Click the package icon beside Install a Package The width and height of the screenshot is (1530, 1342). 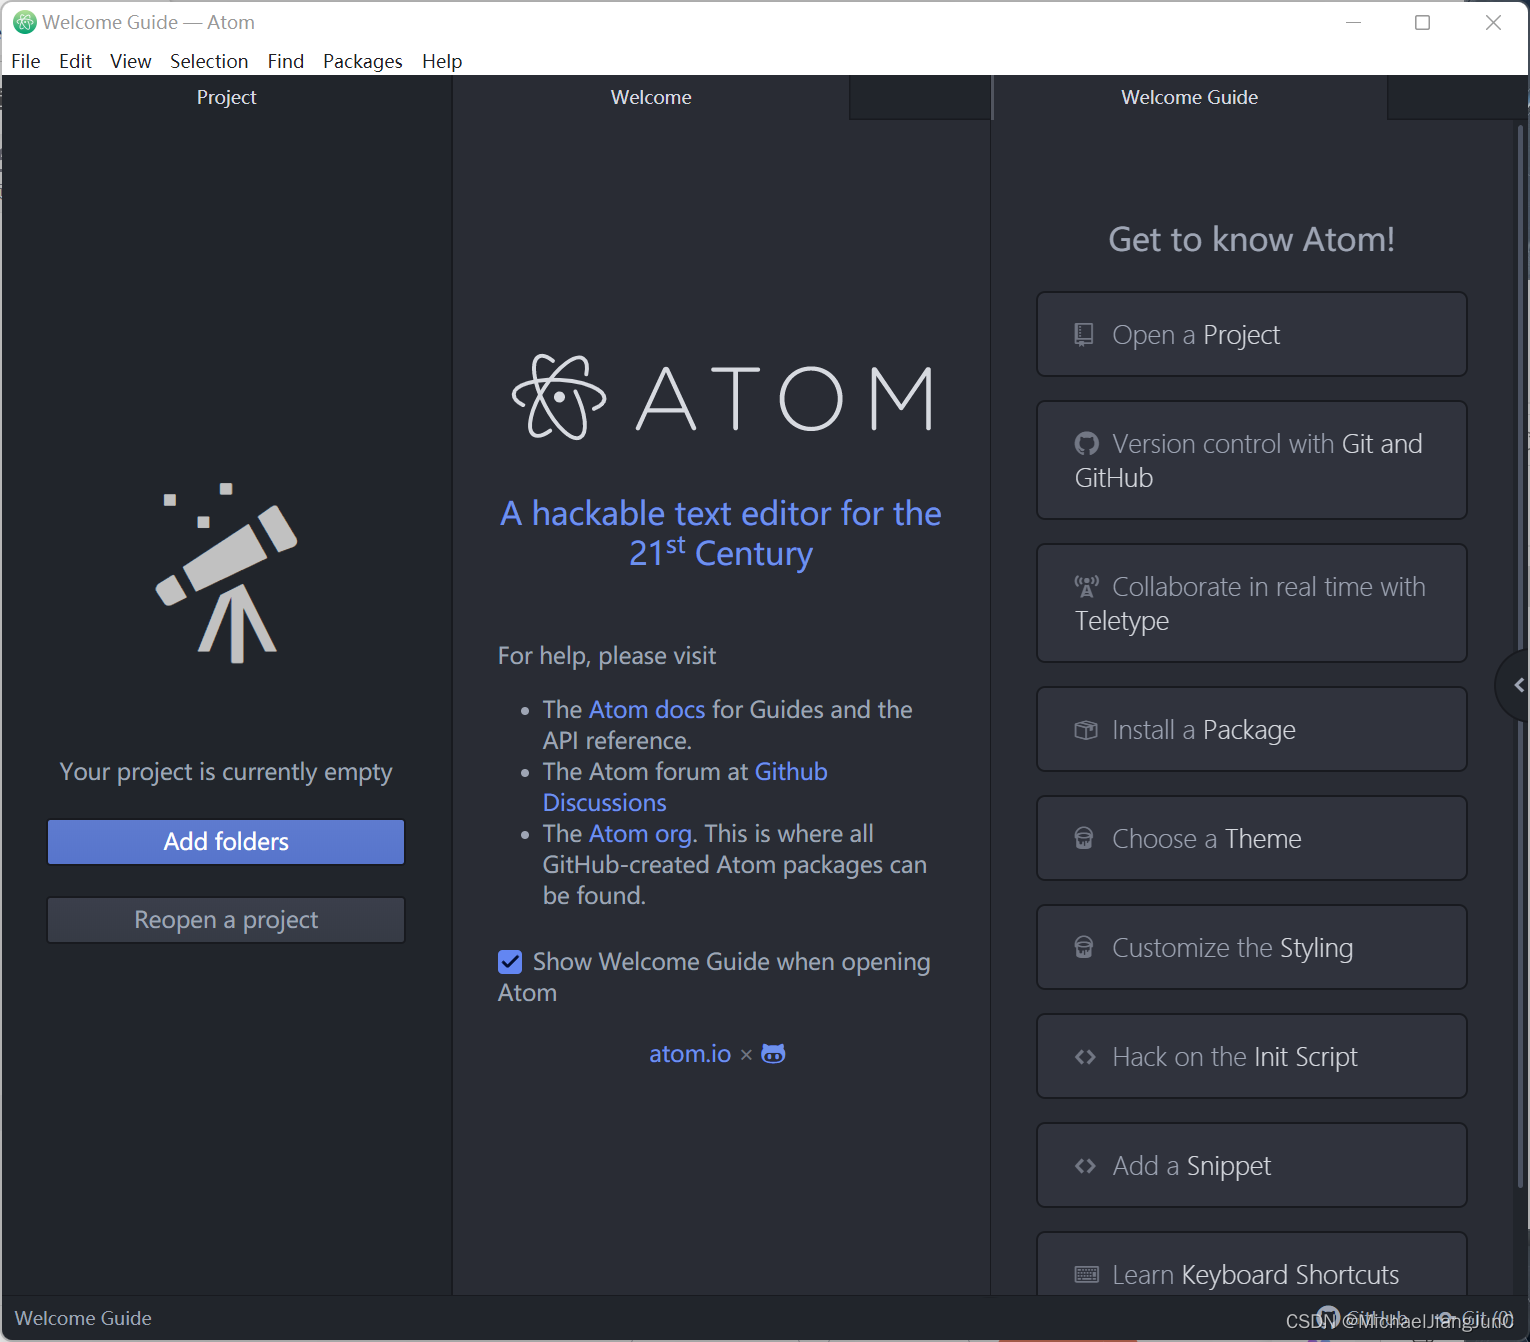[1086, 730]
